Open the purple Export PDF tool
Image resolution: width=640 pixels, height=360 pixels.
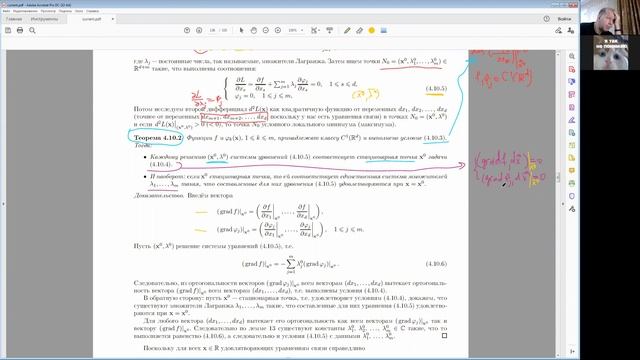[x=572, y=107]
